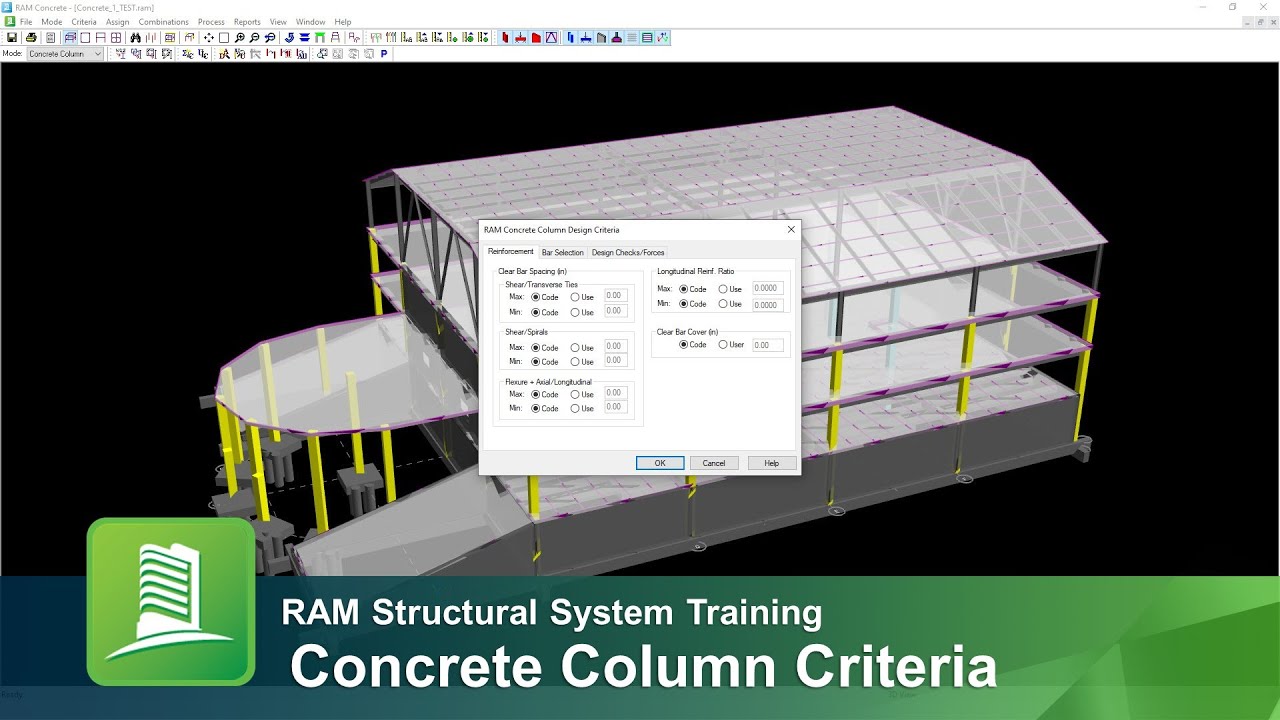Click the red-green arrows axes icon
Screen dimensions: 1280x720
662,38
